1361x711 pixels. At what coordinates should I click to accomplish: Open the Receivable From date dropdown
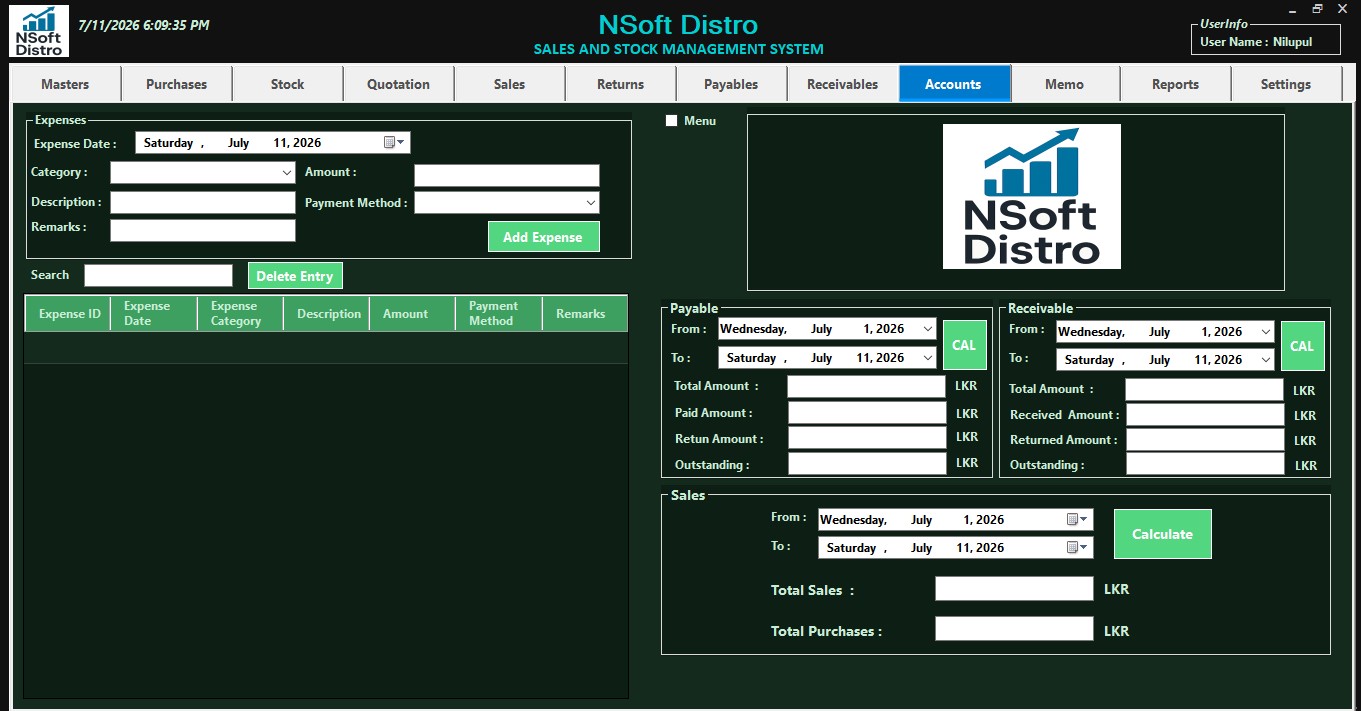click(1266, 332)
